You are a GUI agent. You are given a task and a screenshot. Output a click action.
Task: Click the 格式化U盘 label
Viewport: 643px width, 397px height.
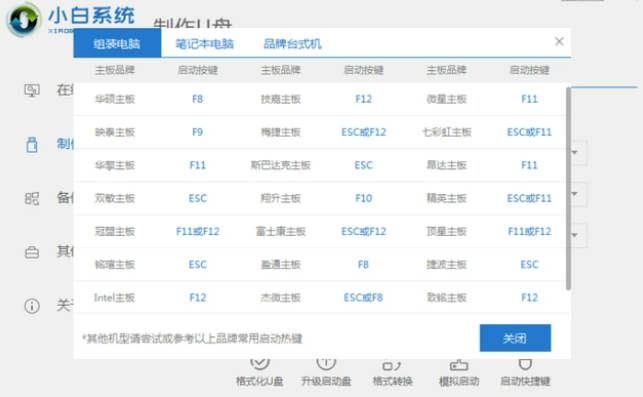pos(260,381)
